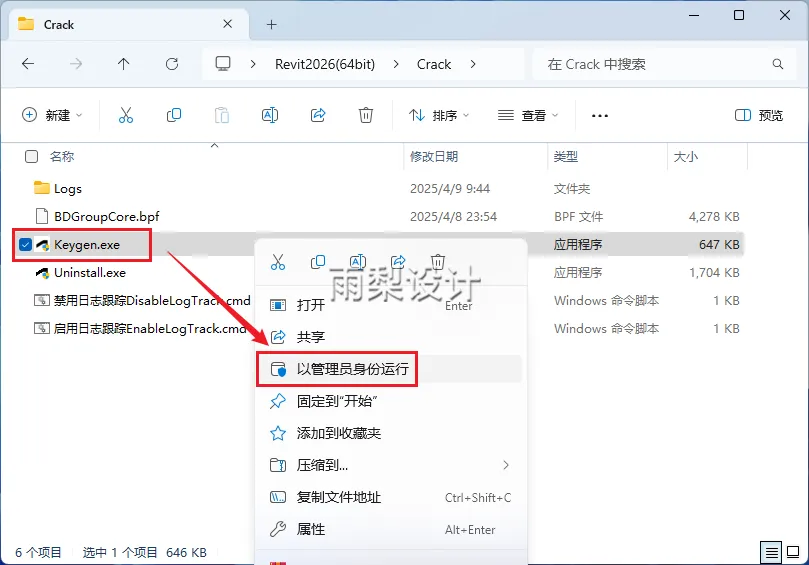Viewport: 809px width, 565px height.
Task: Sort by 大小 column header
Action: pos(686,156)
